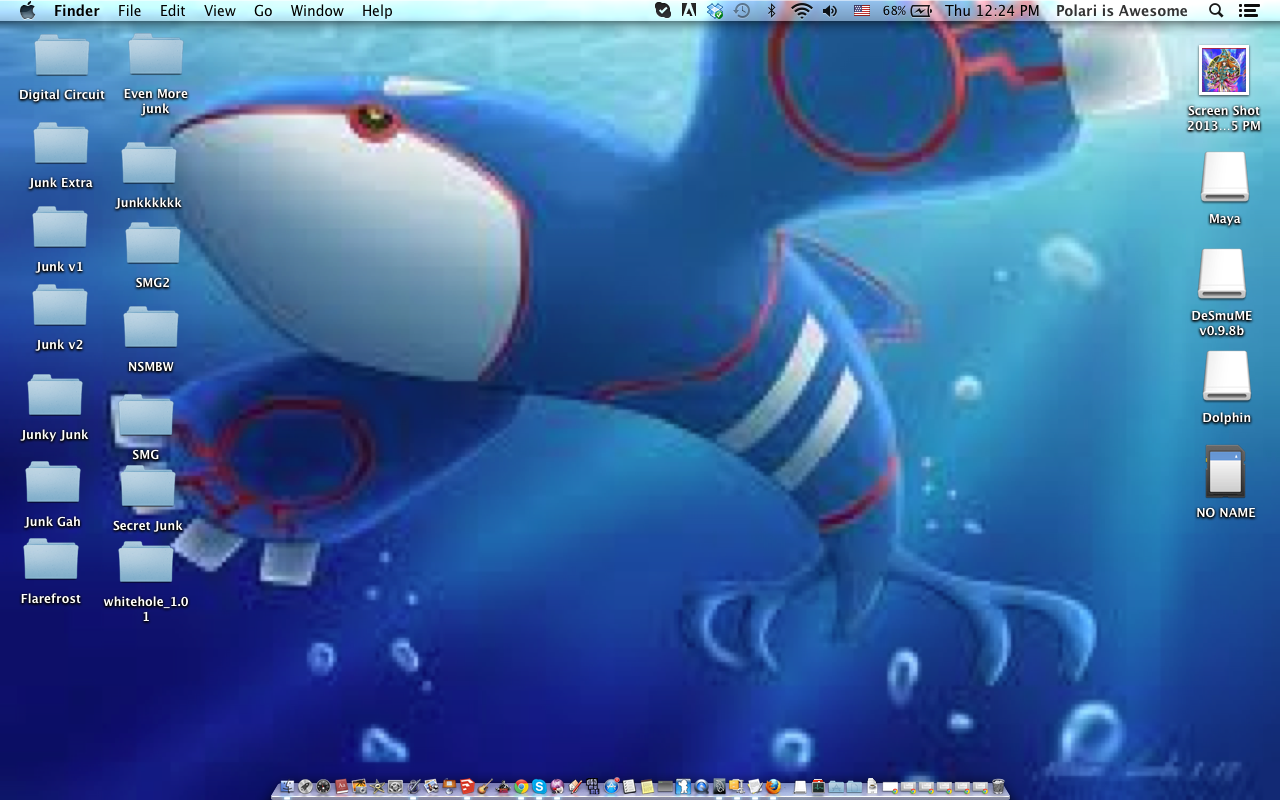This screenshot has width=1280, height=800.
Task: Select the Screen Shot thumbnail on desktop
Action: click(x=1224, y=71)
